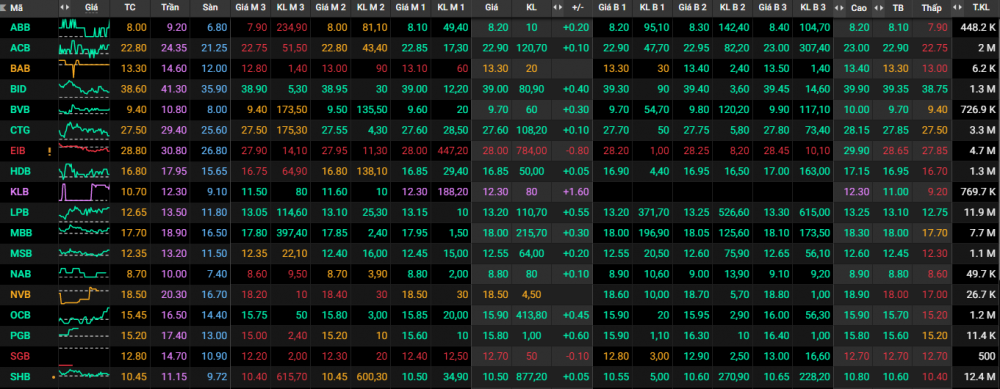
Task: Switch columns using arrows before TB header
Action: pyautogui.click(x=879, y=8)
